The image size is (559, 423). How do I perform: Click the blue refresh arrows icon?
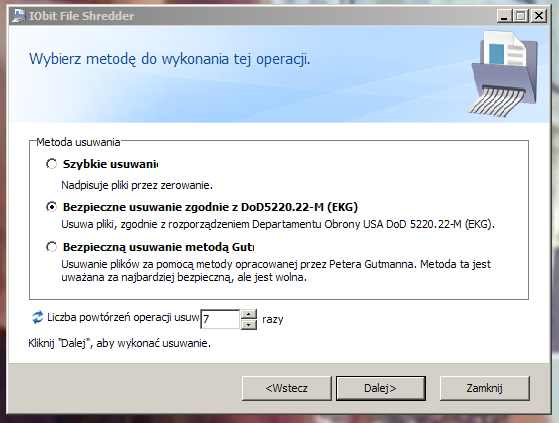point(38,317)
